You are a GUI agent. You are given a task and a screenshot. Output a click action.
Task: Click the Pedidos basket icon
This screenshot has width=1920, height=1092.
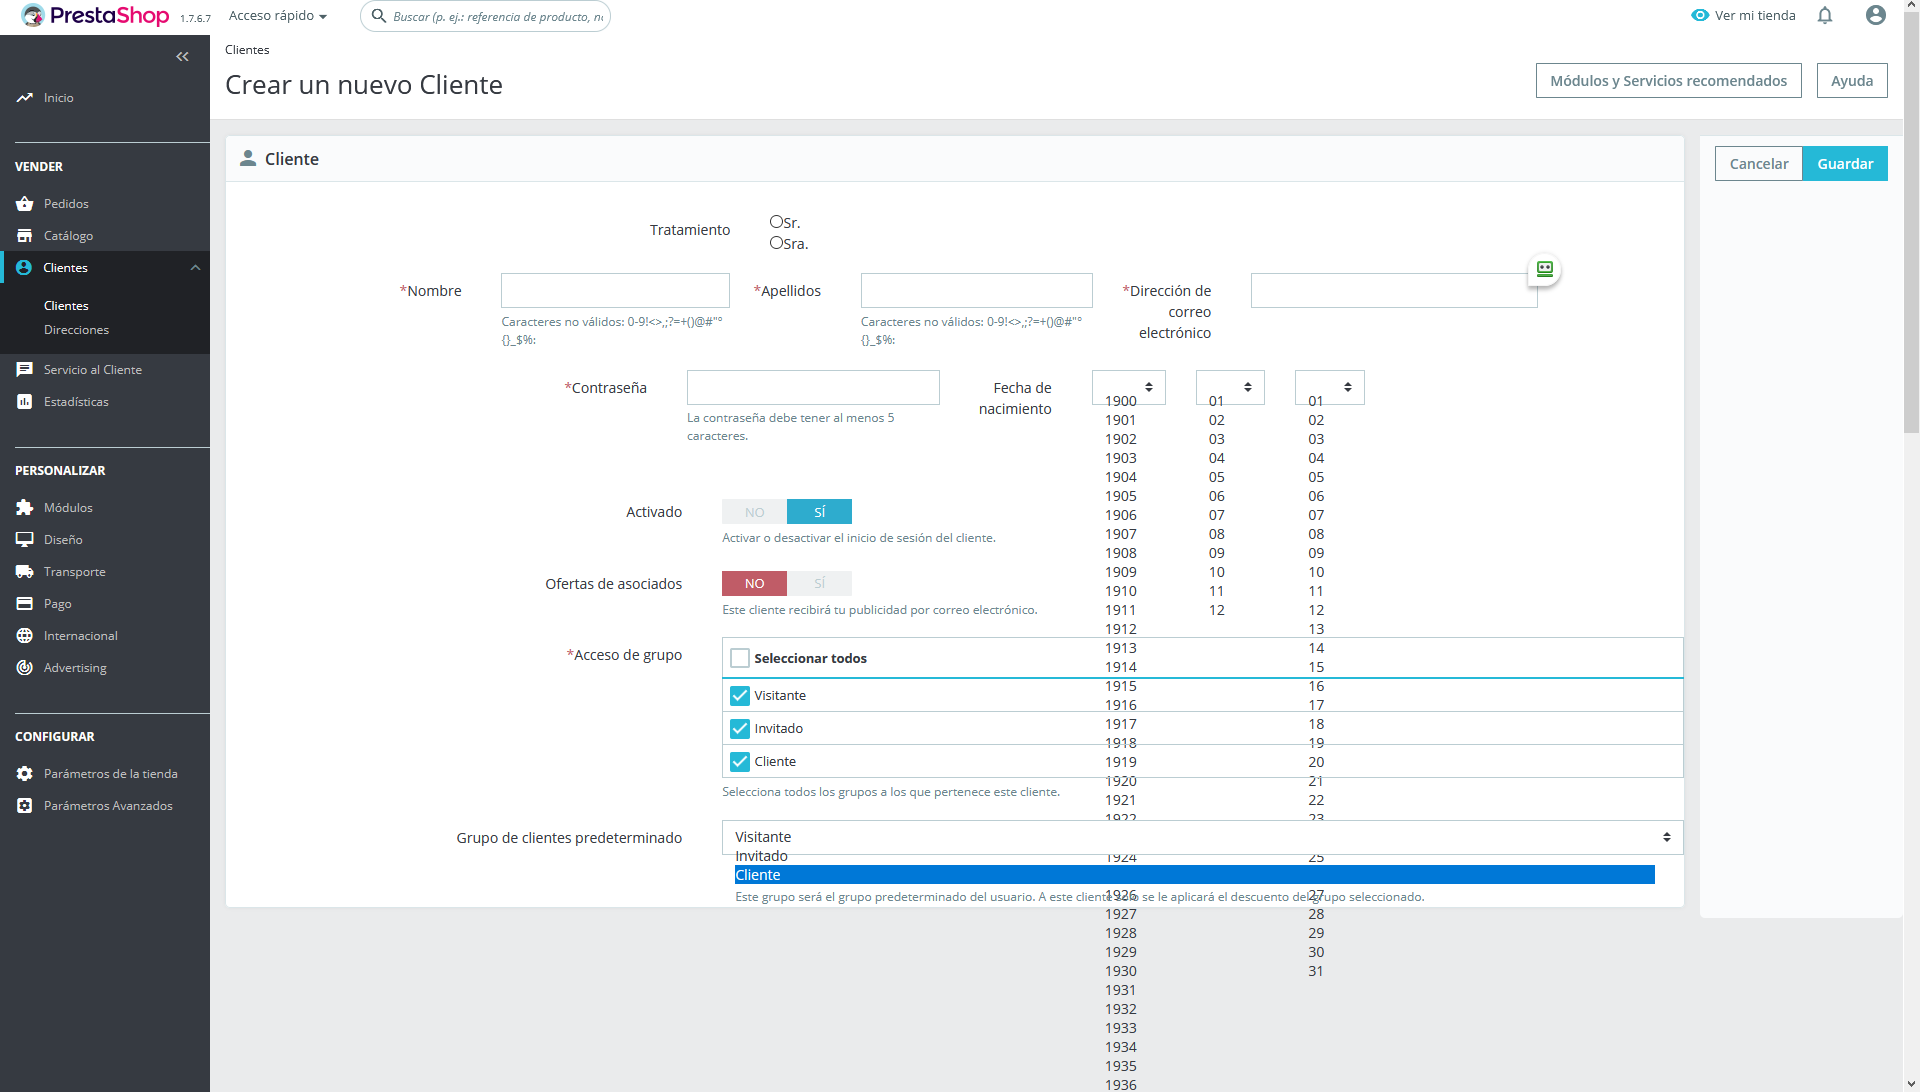(x=25, y=204)
